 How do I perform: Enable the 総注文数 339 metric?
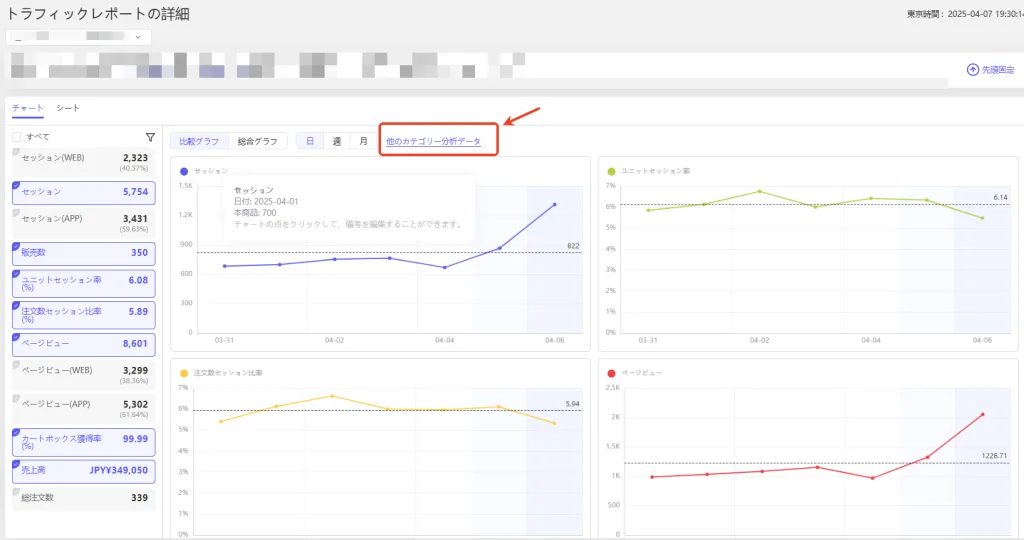click(84, 498)
